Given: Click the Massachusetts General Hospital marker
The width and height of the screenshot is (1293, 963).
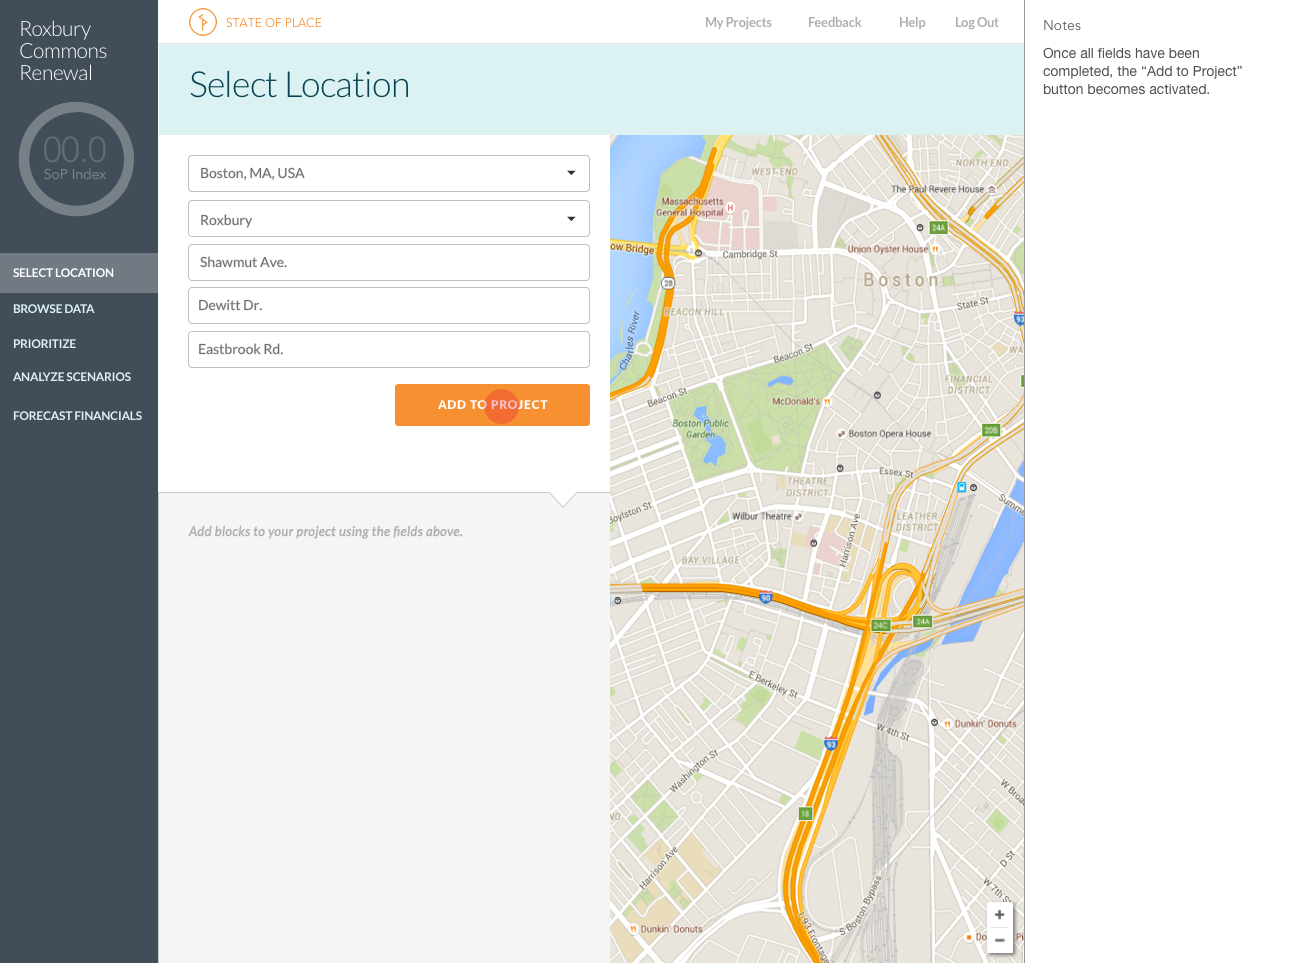Looking at the screenshot, I should point(730,208).
